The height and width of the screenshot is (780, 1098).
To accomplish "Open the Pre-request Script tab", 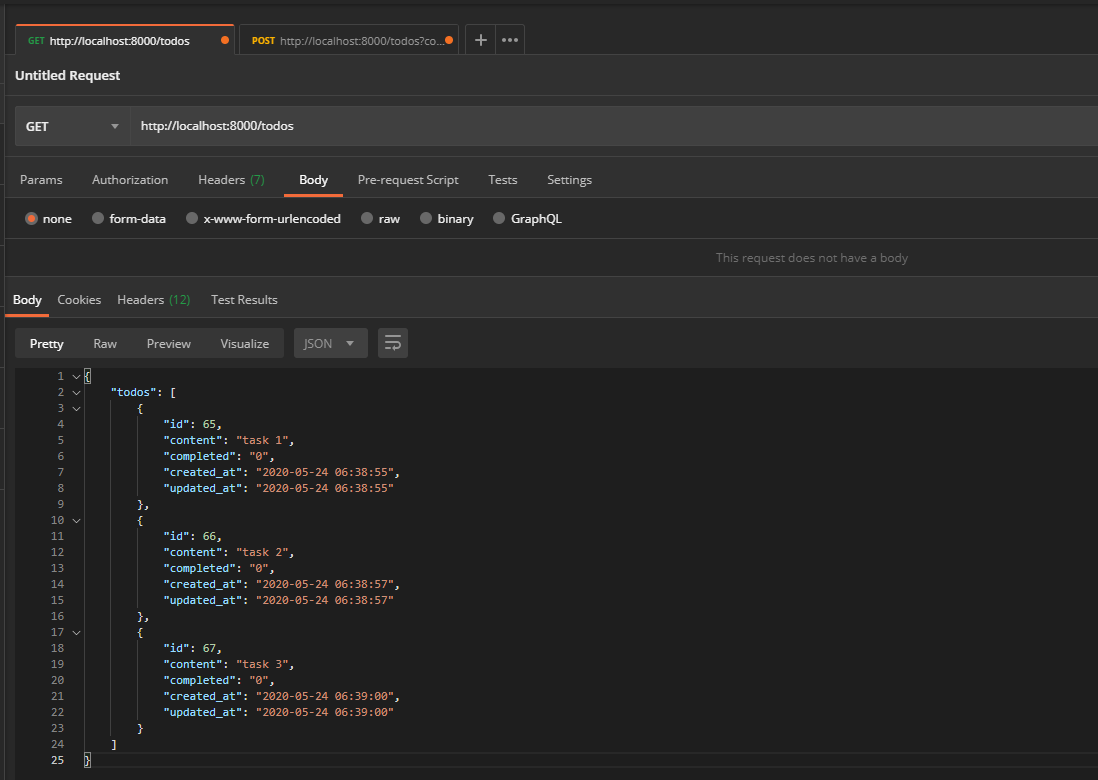I will click(408, 180).
